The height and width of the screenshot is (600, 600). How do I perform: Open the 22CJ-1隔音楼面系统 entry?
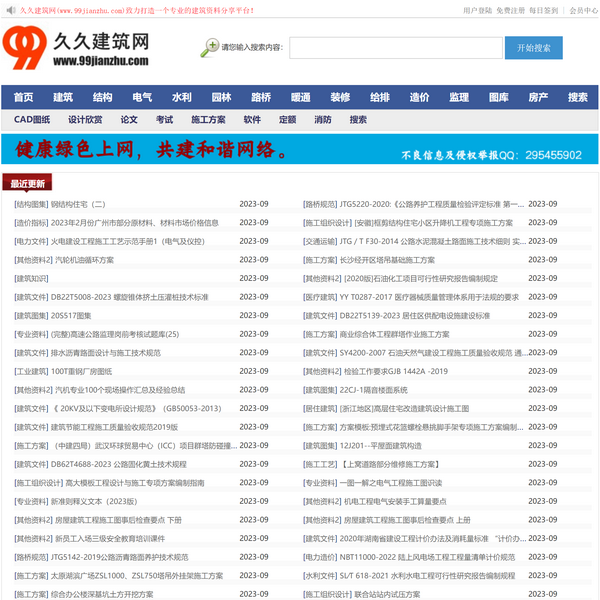coord(374,390)
